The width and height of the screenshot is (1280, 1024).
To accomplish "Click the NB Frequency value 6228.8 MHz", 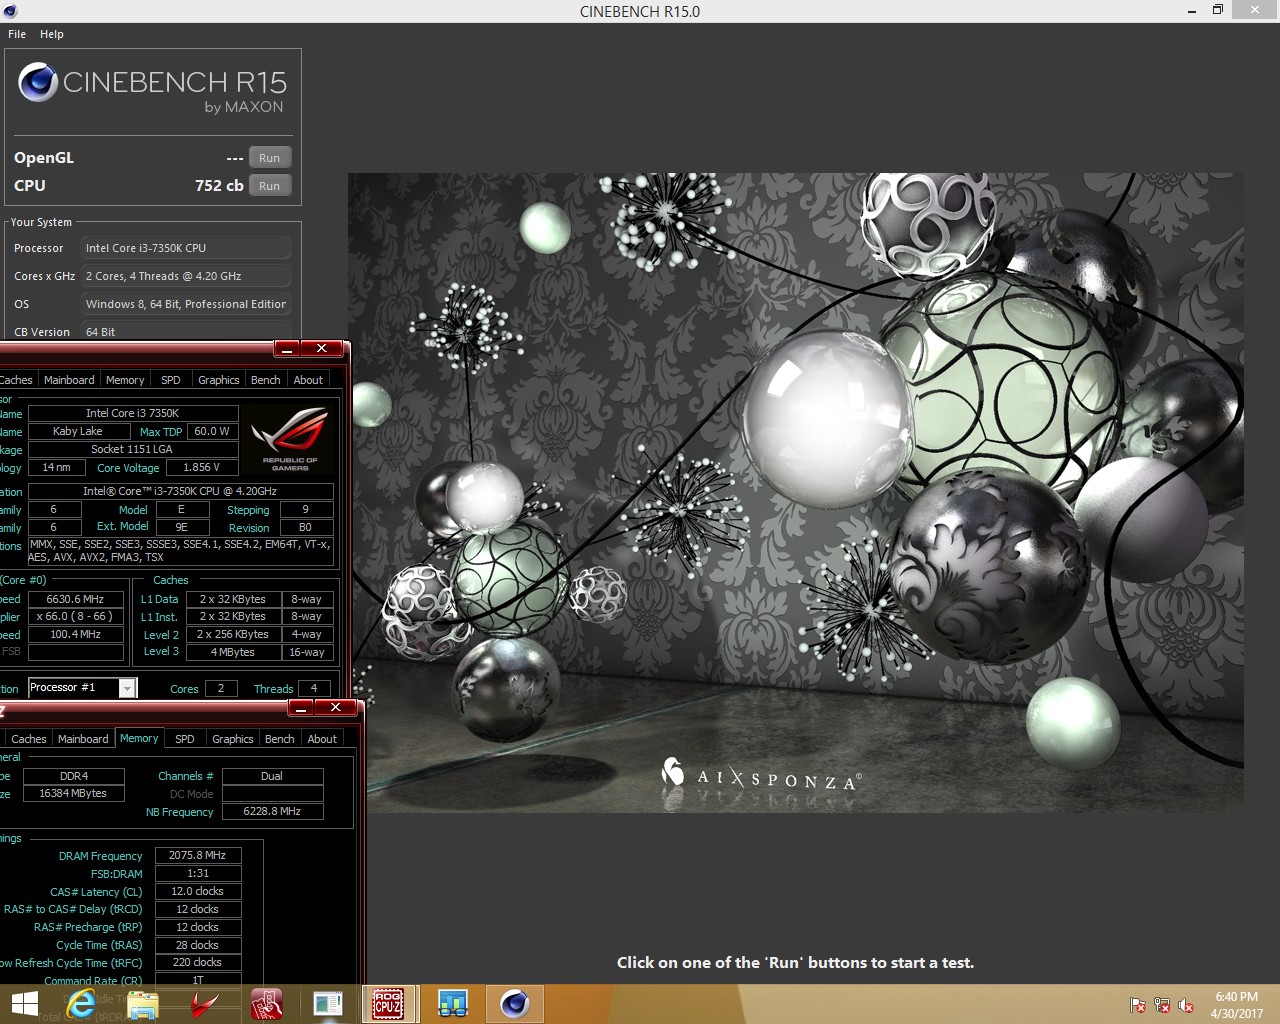I will click(x=272, y=812).
